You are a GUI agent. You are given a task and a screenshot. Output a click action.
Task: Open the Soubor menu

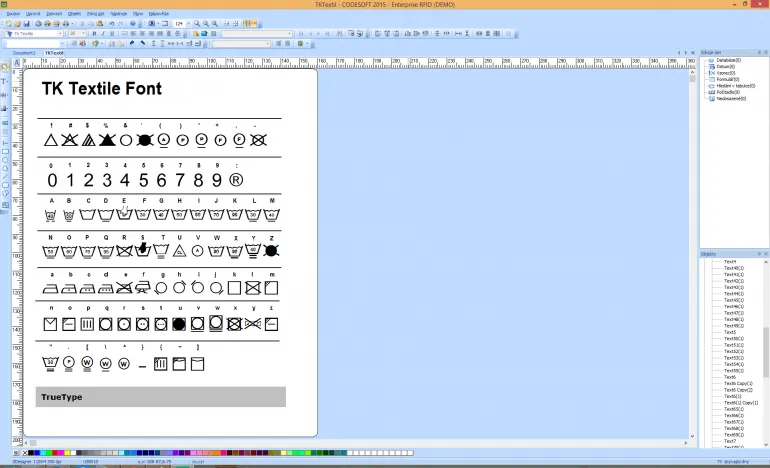(x=13, y=14)
